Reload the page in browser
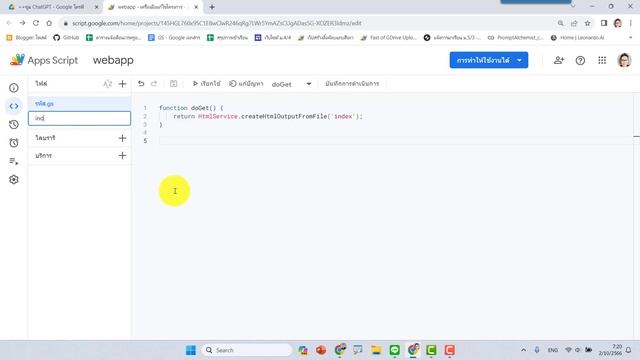 36,23
